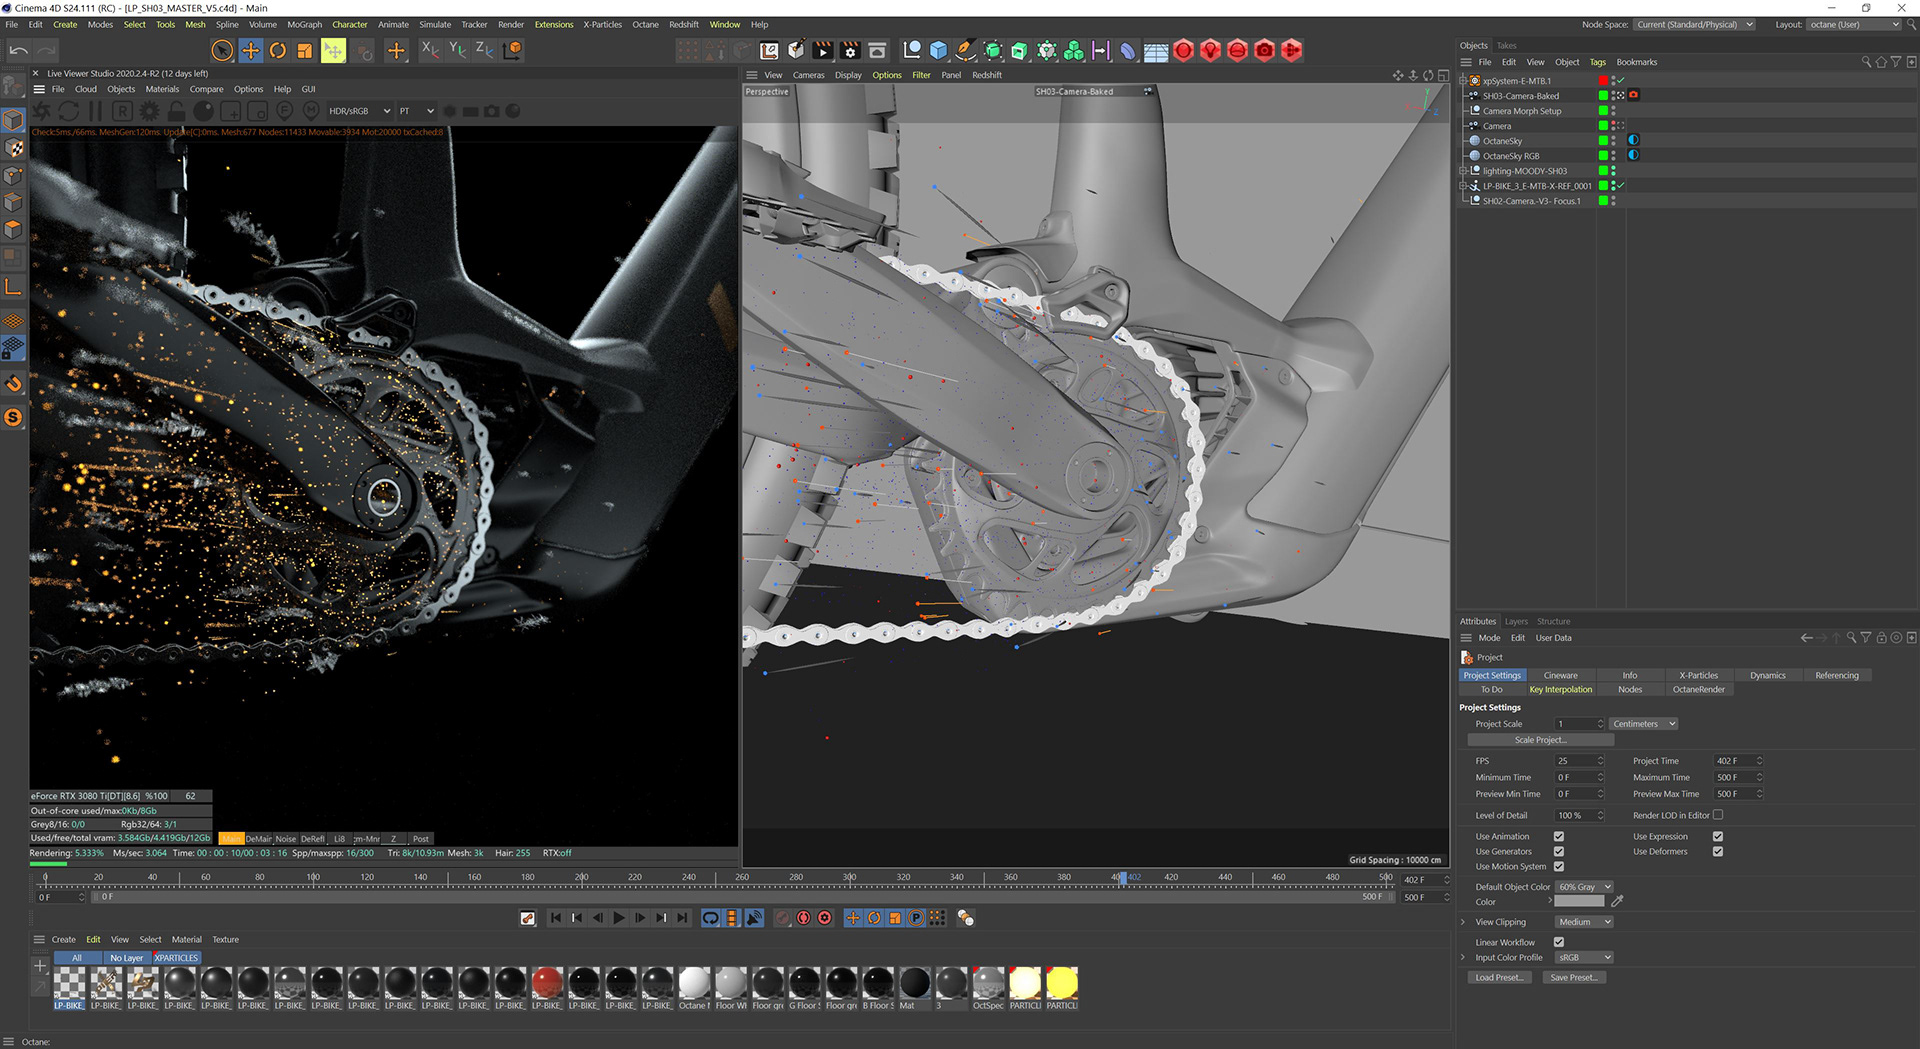The width and height of the screenshot is (1920, 1049).
Task: Toggle timeline sound playback icon
Action: tap(754, 918)
